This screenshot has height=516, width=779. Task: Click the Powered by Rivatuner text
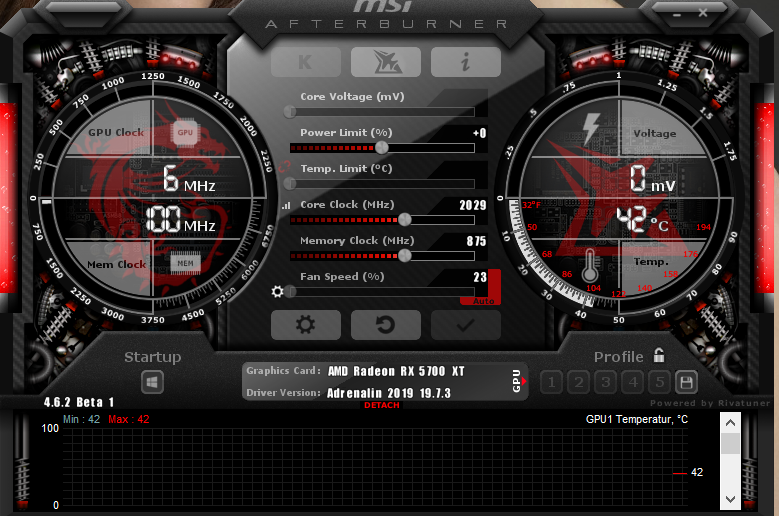coord(709,403)
